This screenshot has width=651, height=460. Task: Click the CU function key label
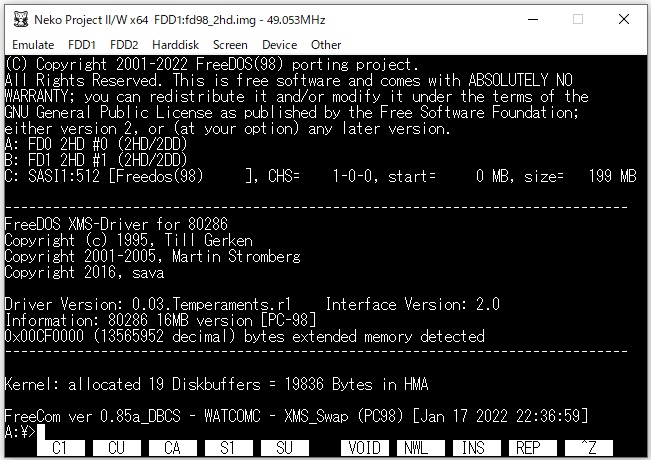pos(117,448)
